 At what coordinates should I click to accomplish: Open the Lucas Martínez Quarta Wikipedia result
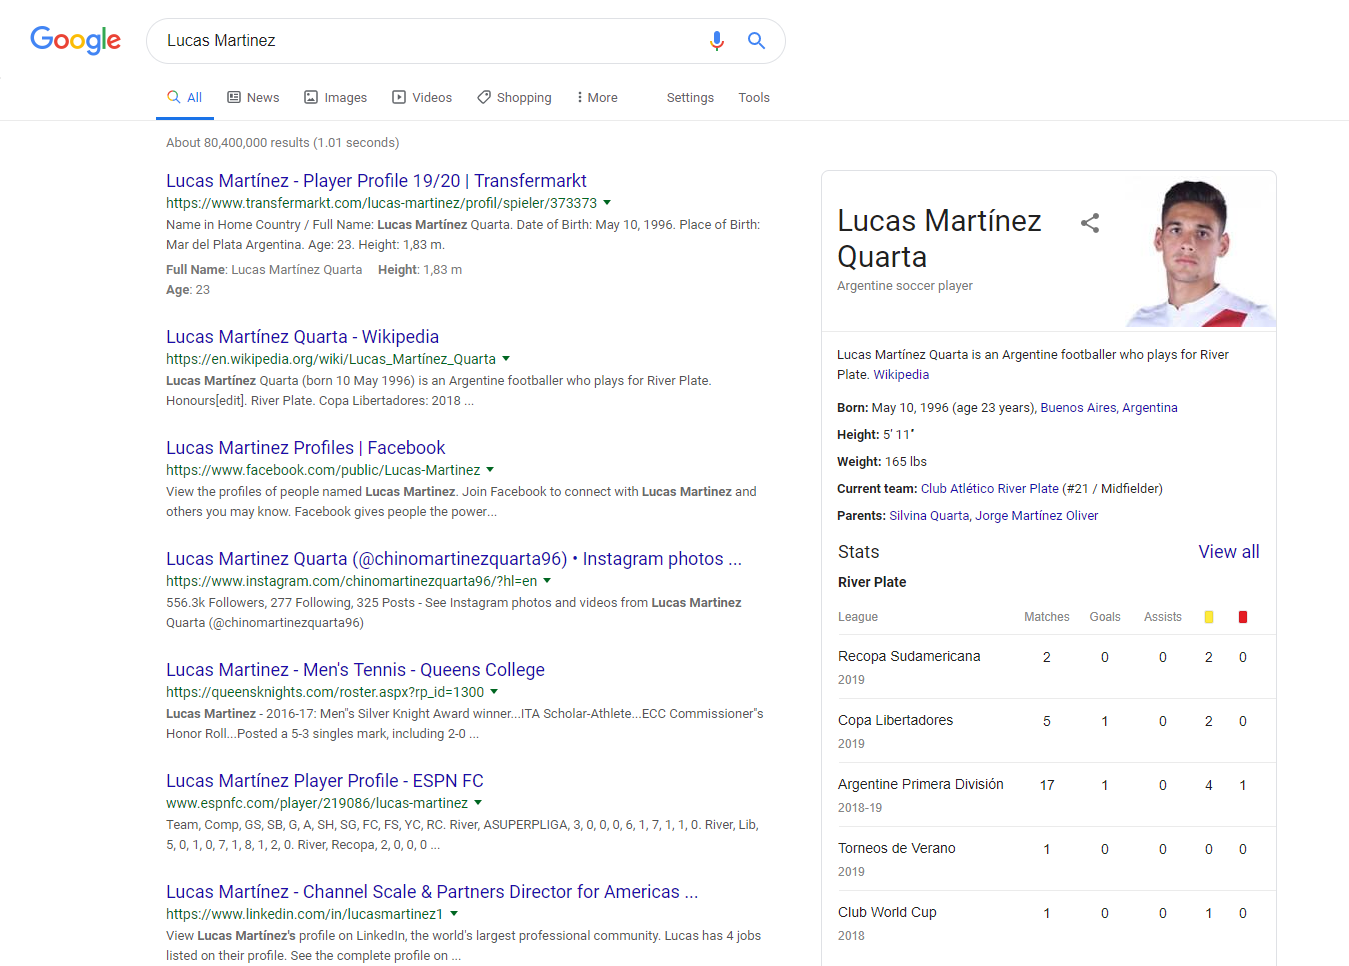point(302,337)
